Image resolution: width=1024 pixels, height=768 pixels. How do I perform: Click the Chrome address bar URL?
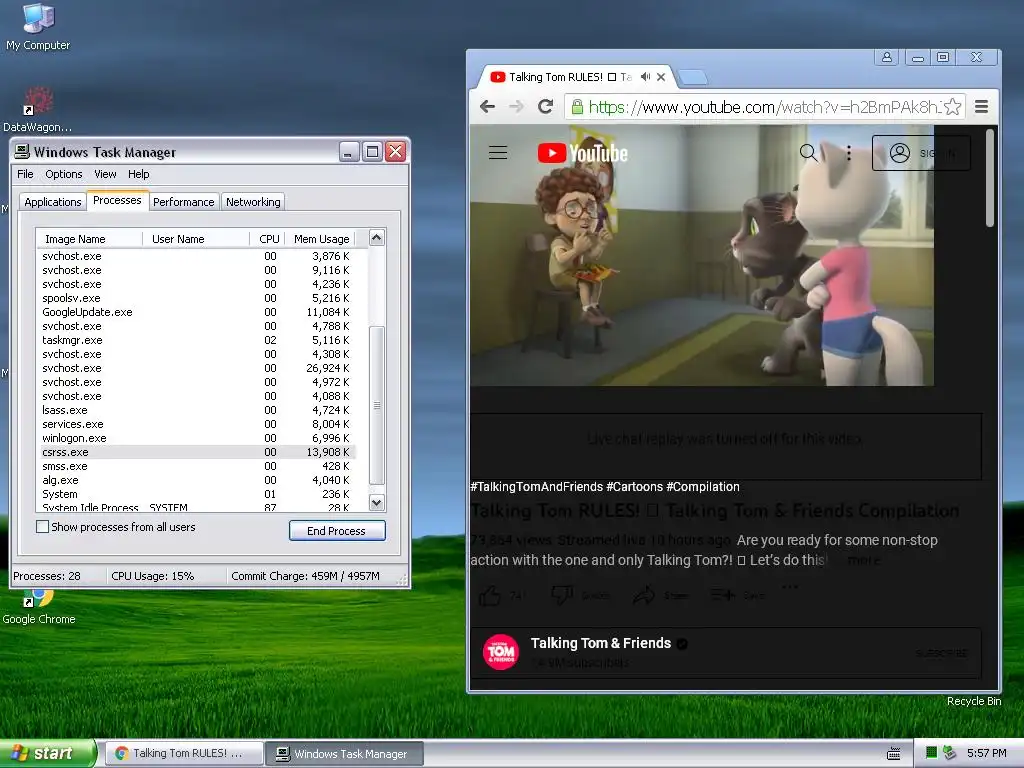(x=765, y=106)
